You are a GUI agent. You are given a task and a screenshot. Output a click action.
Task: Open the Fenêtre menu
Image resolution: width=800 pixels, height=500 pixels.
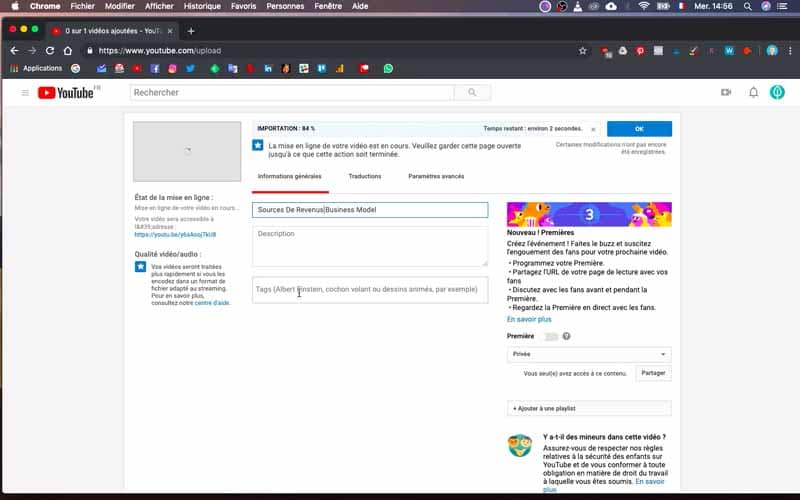pos(328,6)
